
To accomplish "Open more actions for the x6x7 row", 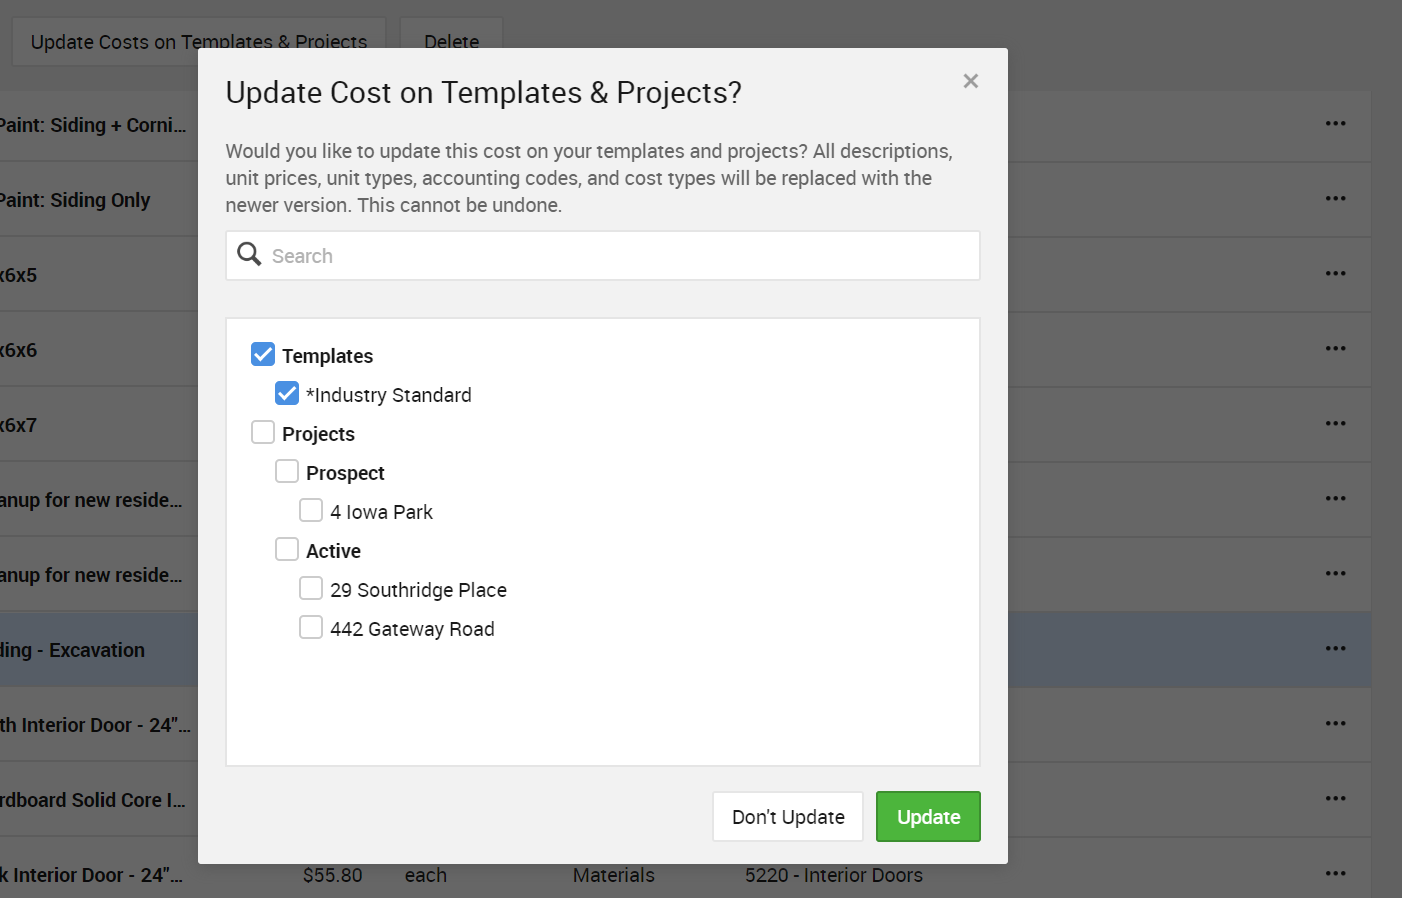I will [1335, 424].
